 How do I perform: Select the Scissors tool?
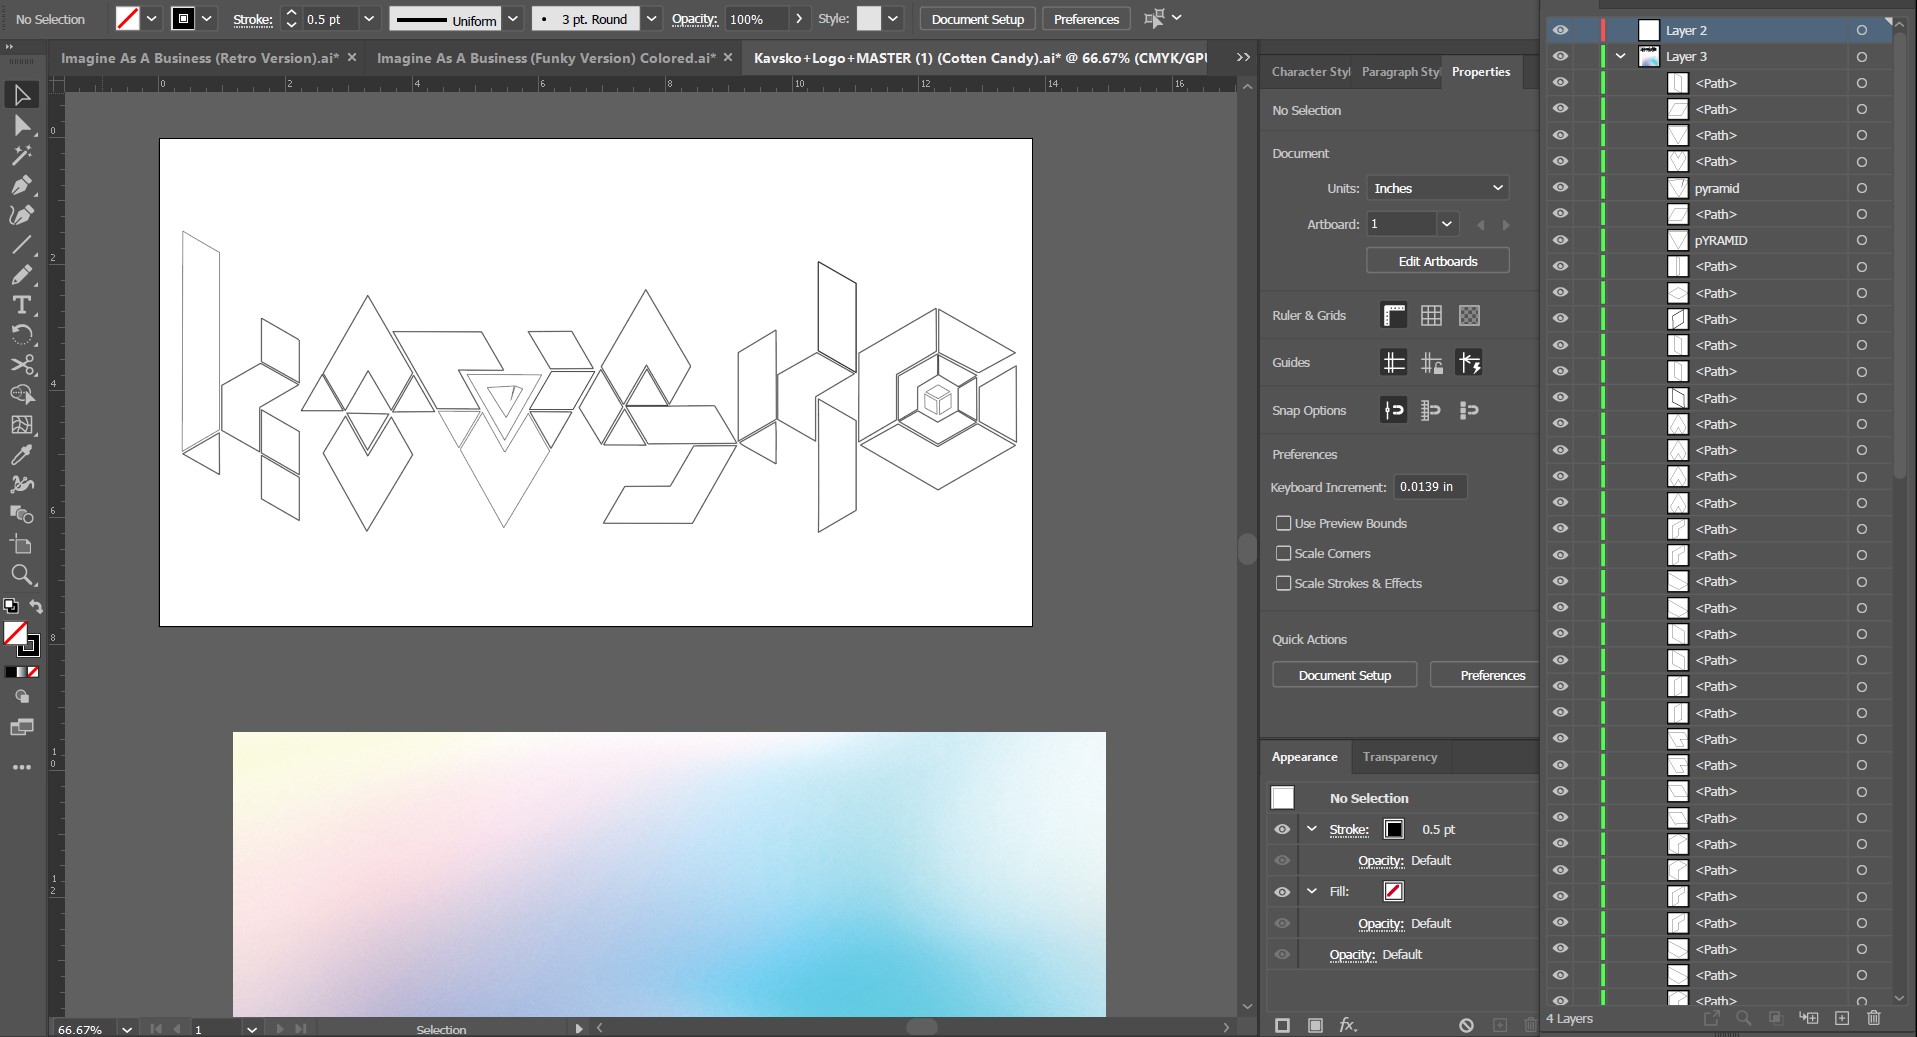(x=22, y=365)
